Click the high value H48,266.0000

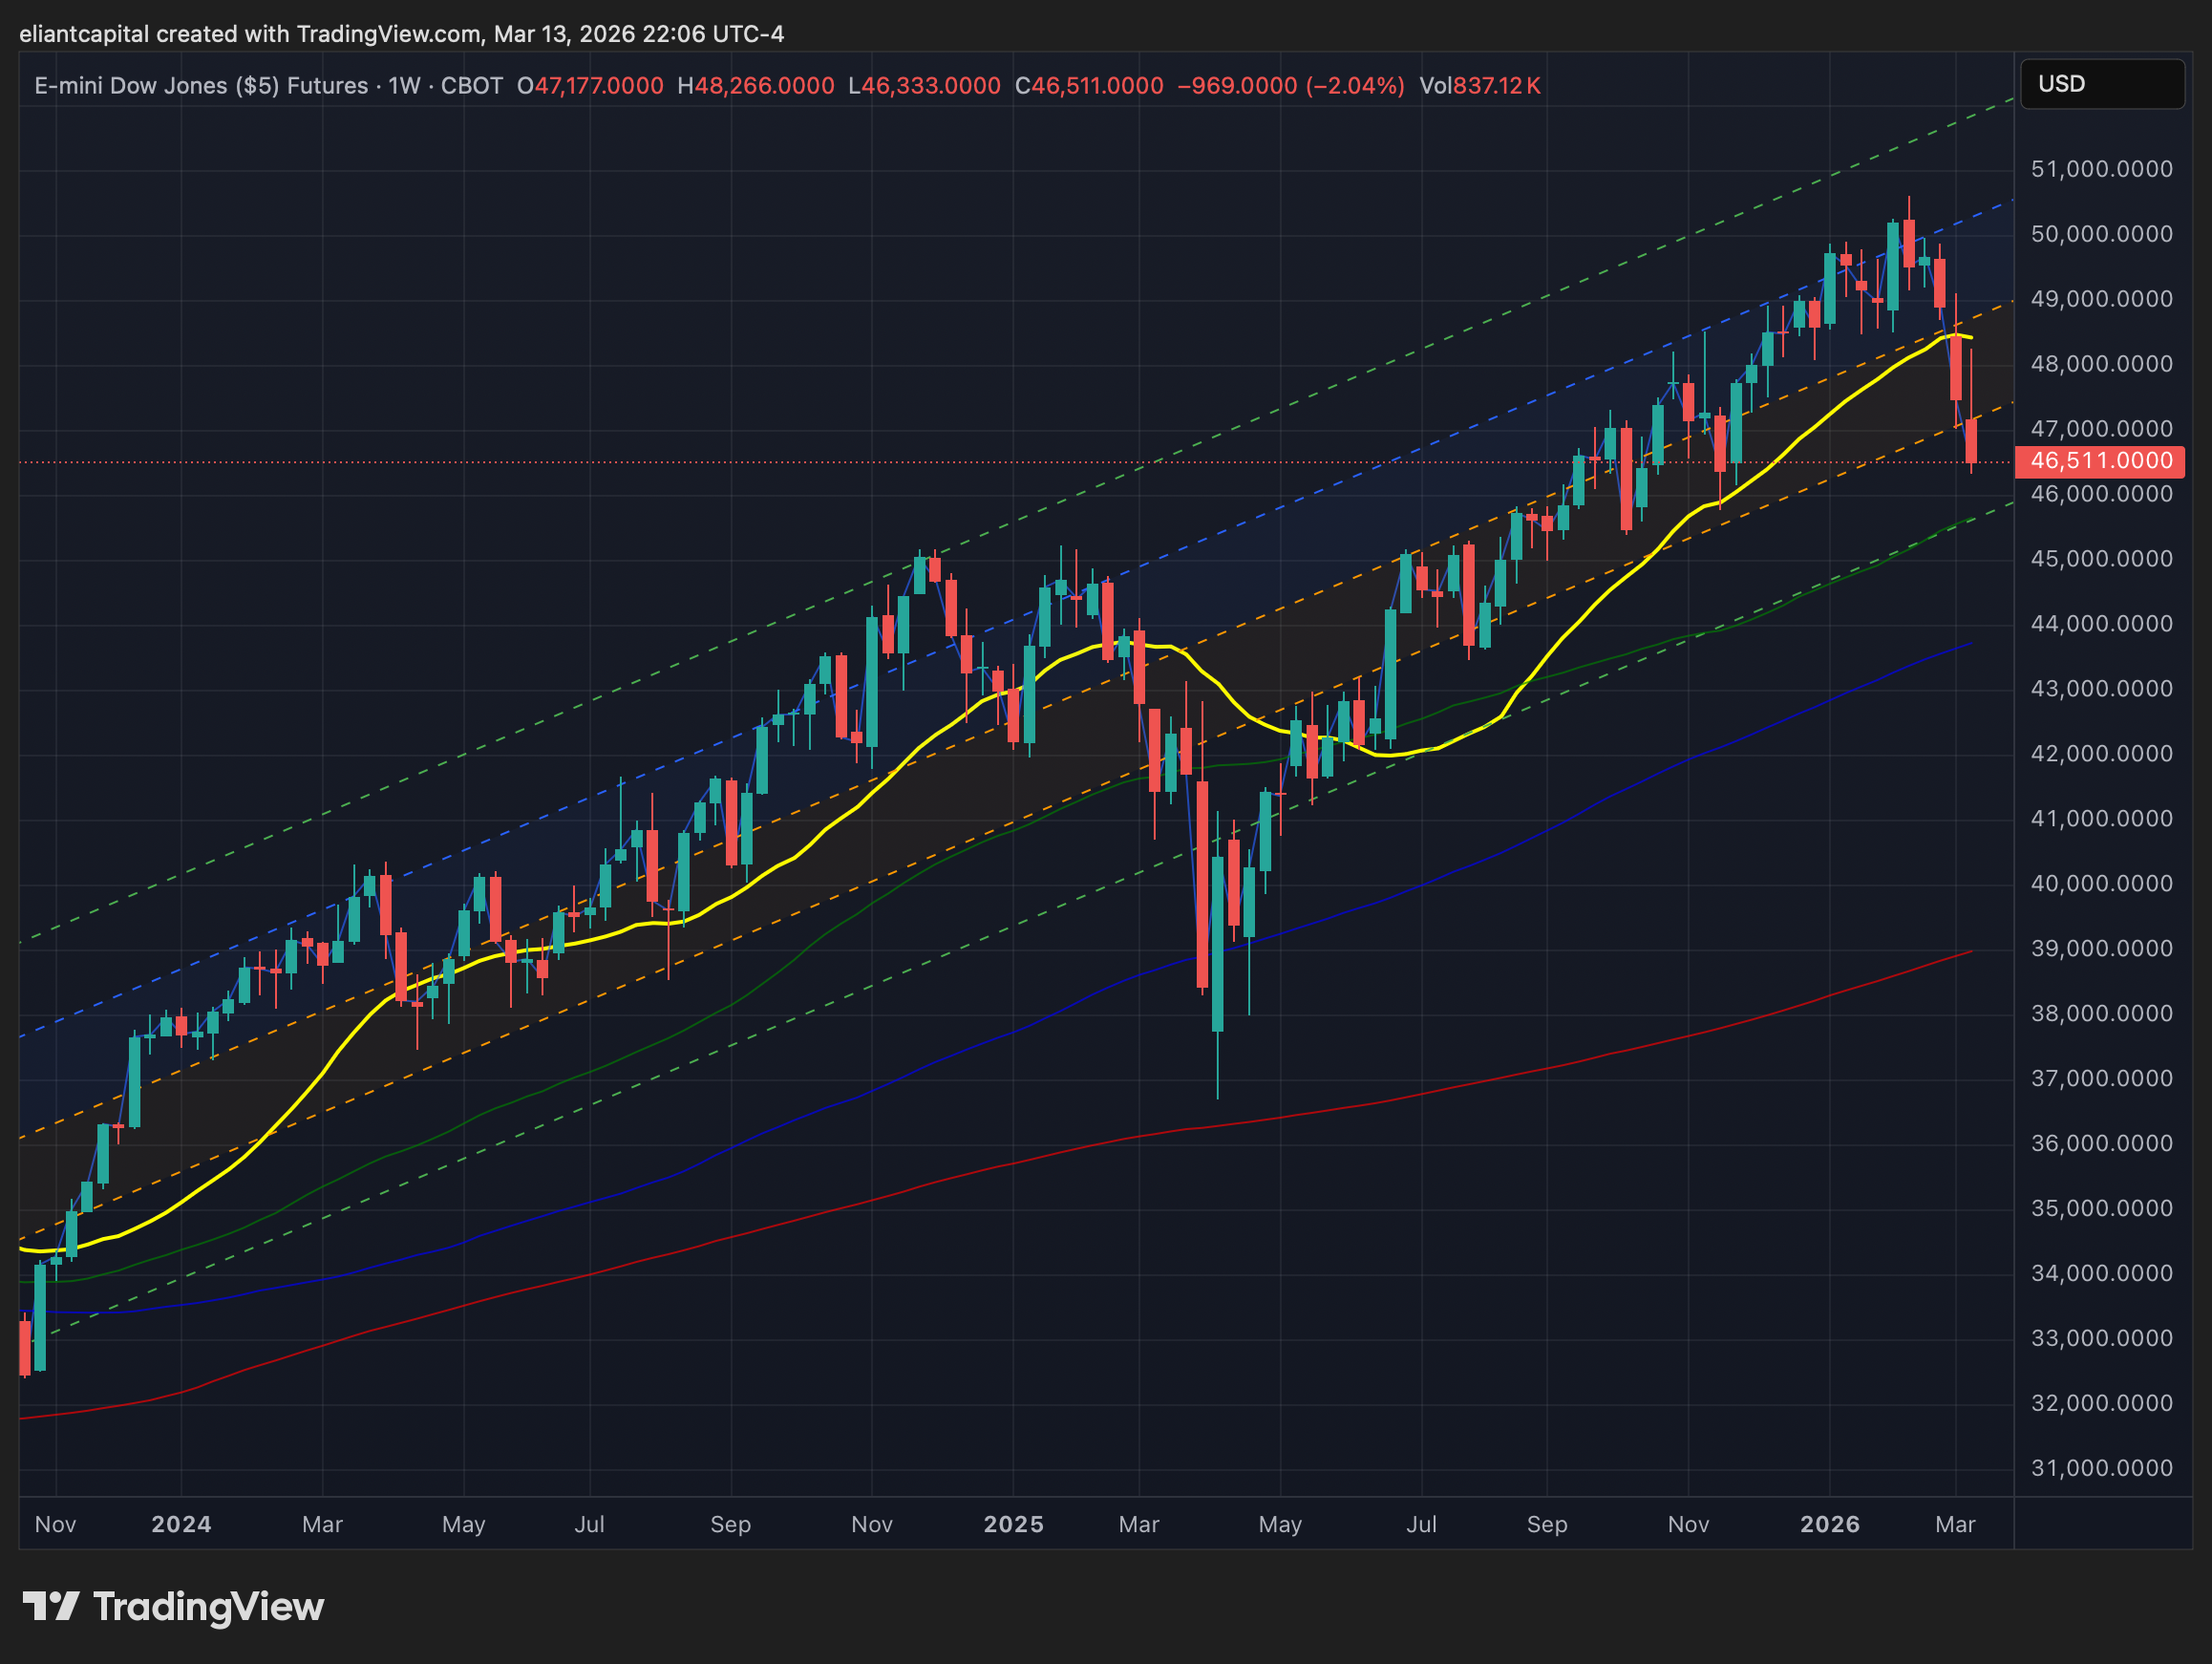pos(755,86)
